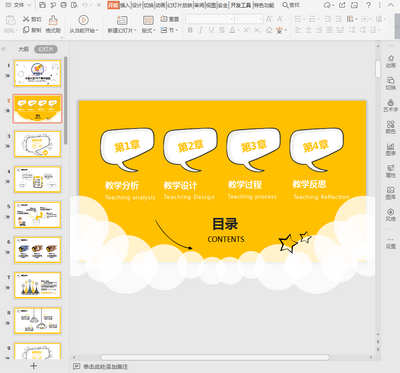Screen dimensions: 400x373
Task: Switch to the 幻灯片 thumbnails tab
Action: point(46,49)
